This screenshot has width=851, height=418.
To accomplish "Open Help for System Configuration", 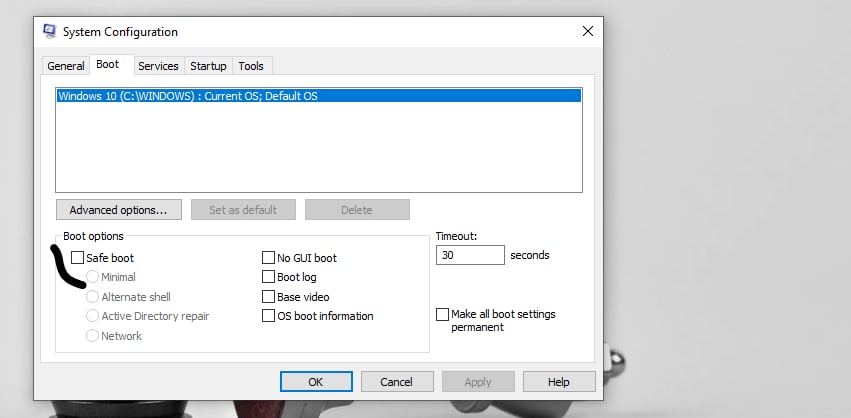I will (559, 382).
